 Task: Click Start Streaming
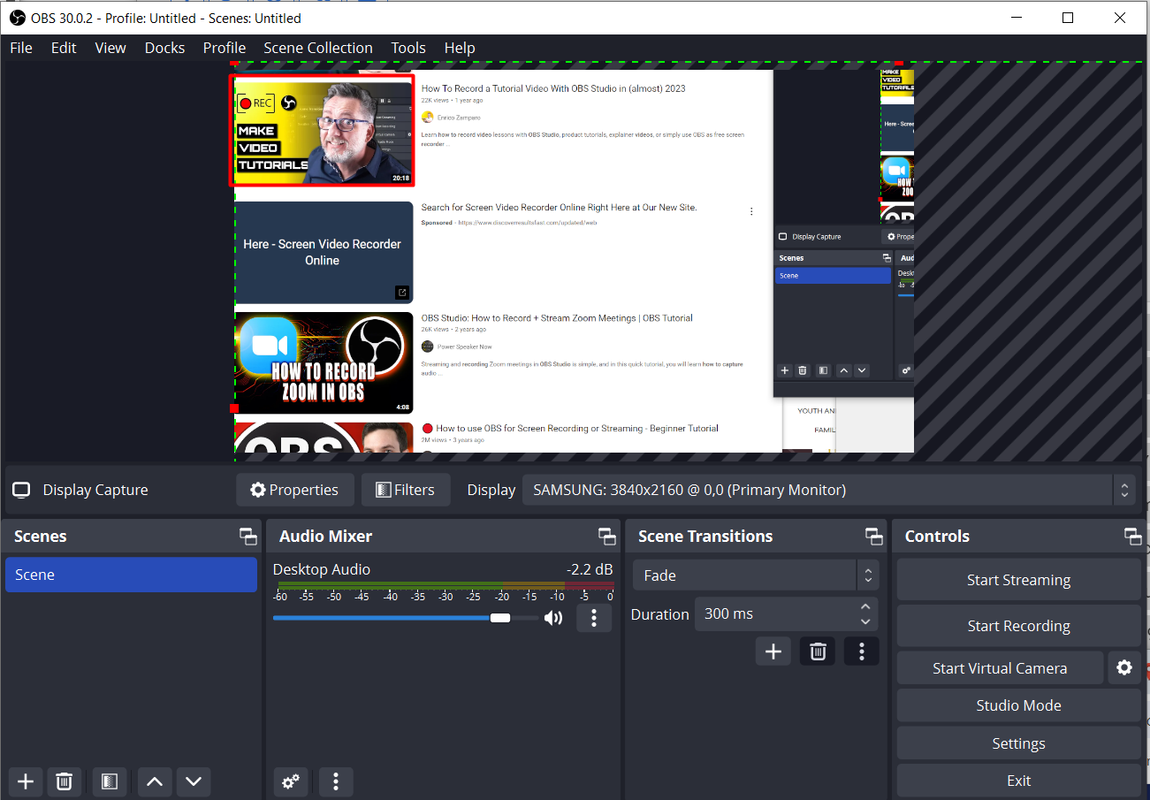coord(1019,580)
